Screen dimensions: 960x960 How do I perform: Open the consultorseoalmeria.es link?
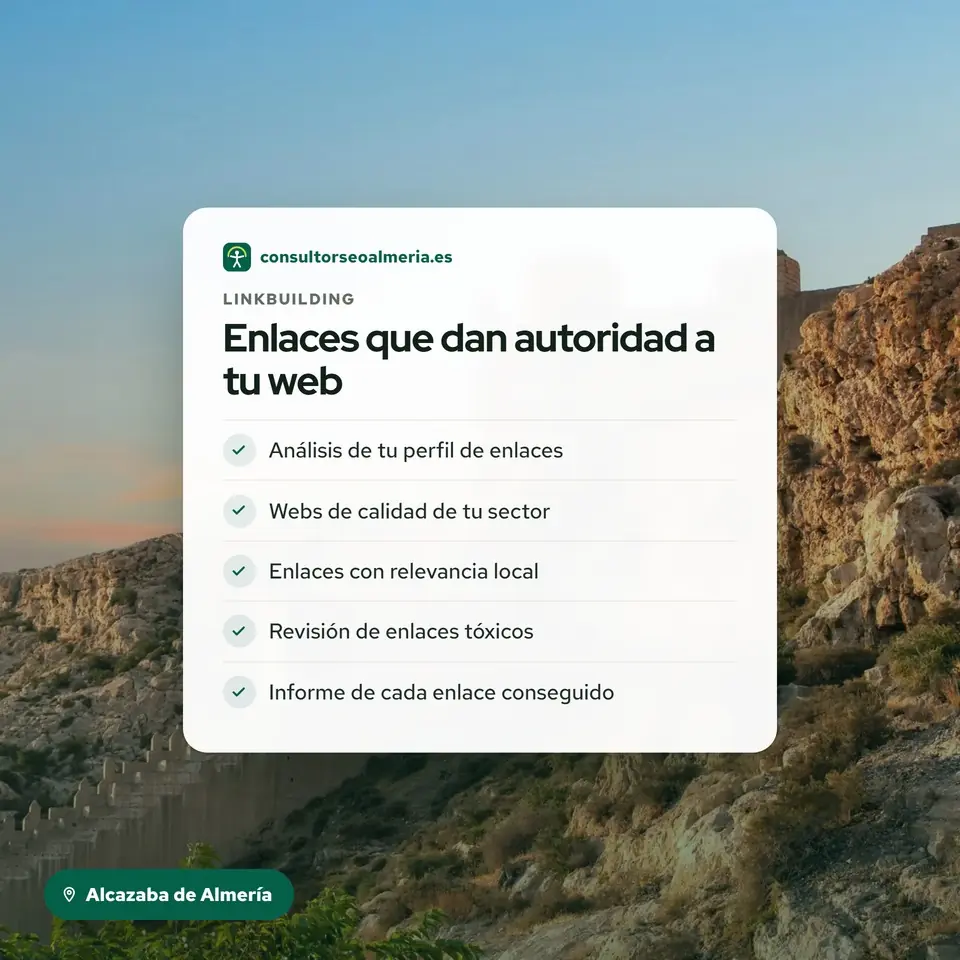click(356, 257)
